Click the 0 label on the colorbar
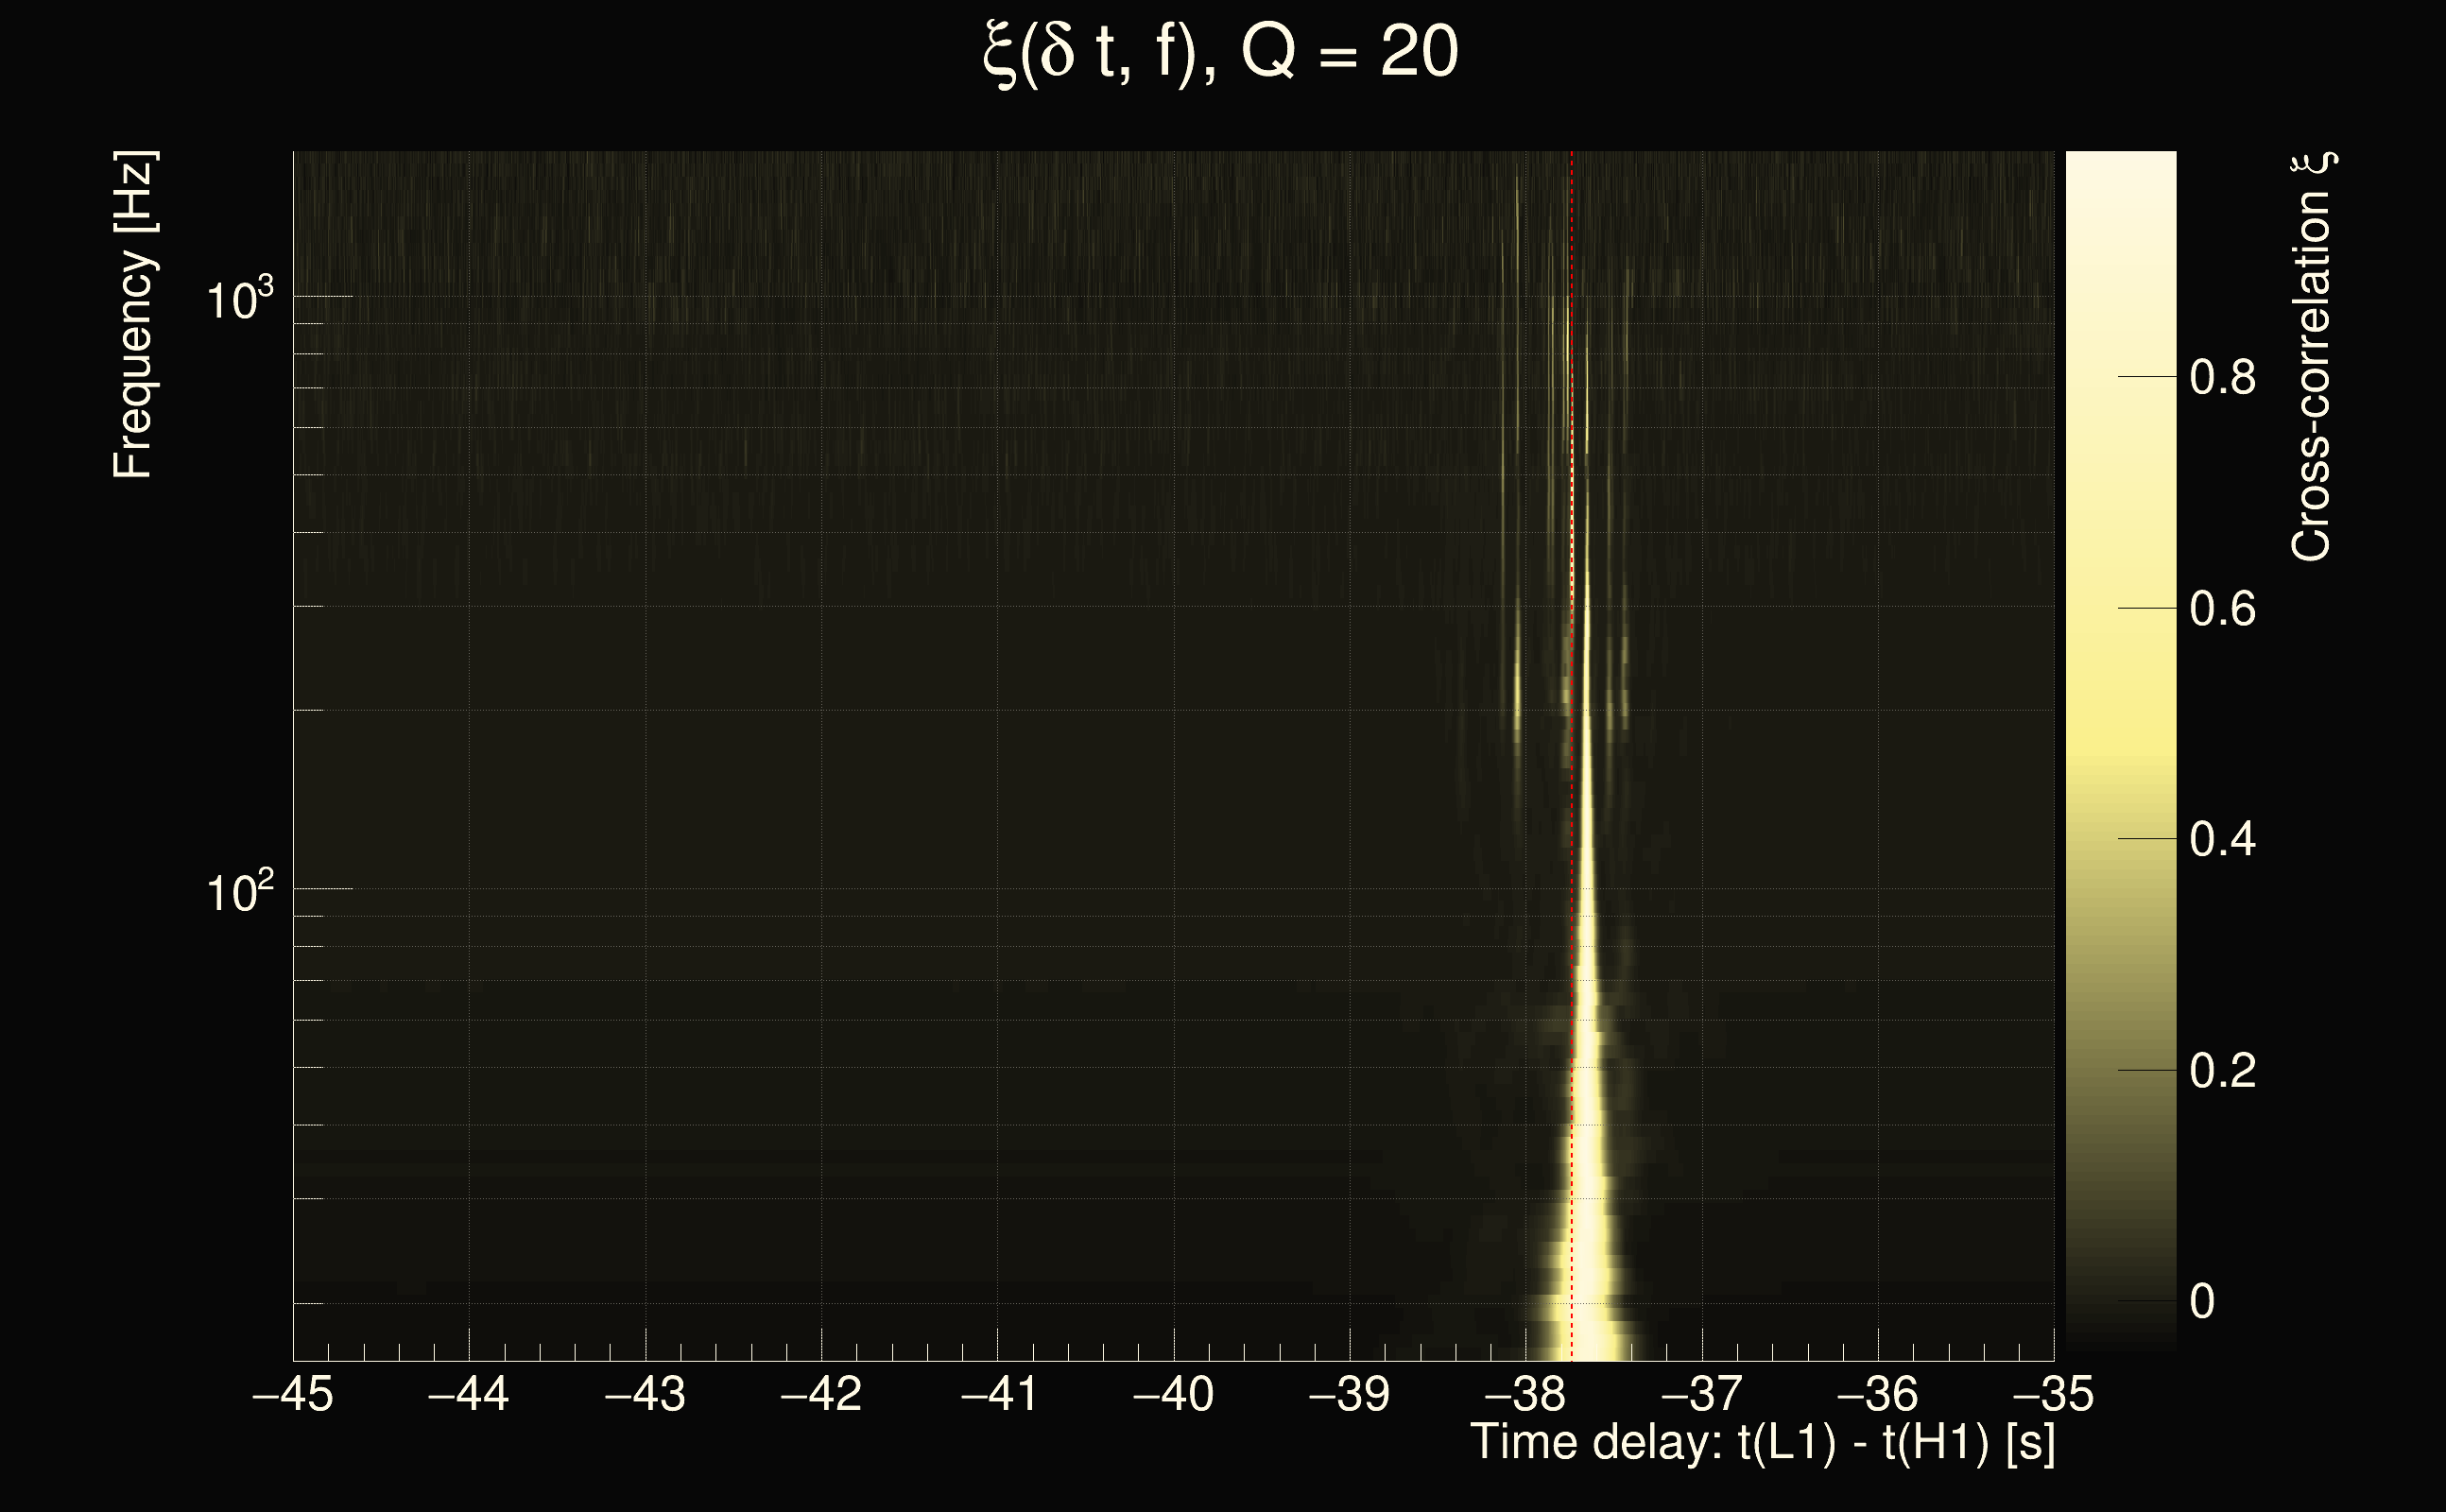Screen dimensions: 2446x1512 (x=2202, y=1302)
